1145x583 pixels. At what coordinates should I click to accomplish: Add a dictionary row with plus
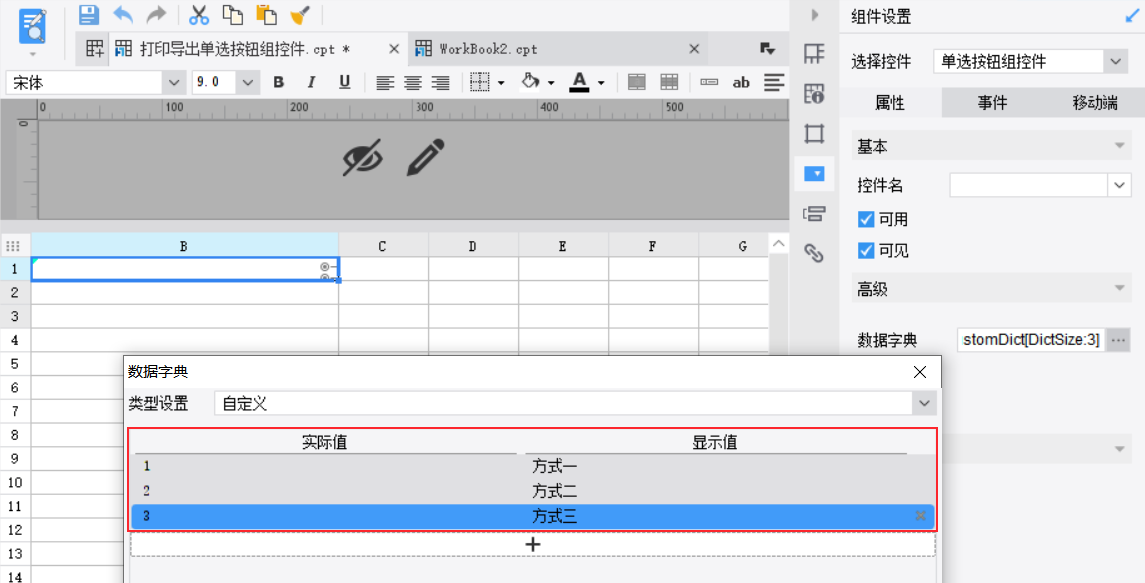coord(533,544)
